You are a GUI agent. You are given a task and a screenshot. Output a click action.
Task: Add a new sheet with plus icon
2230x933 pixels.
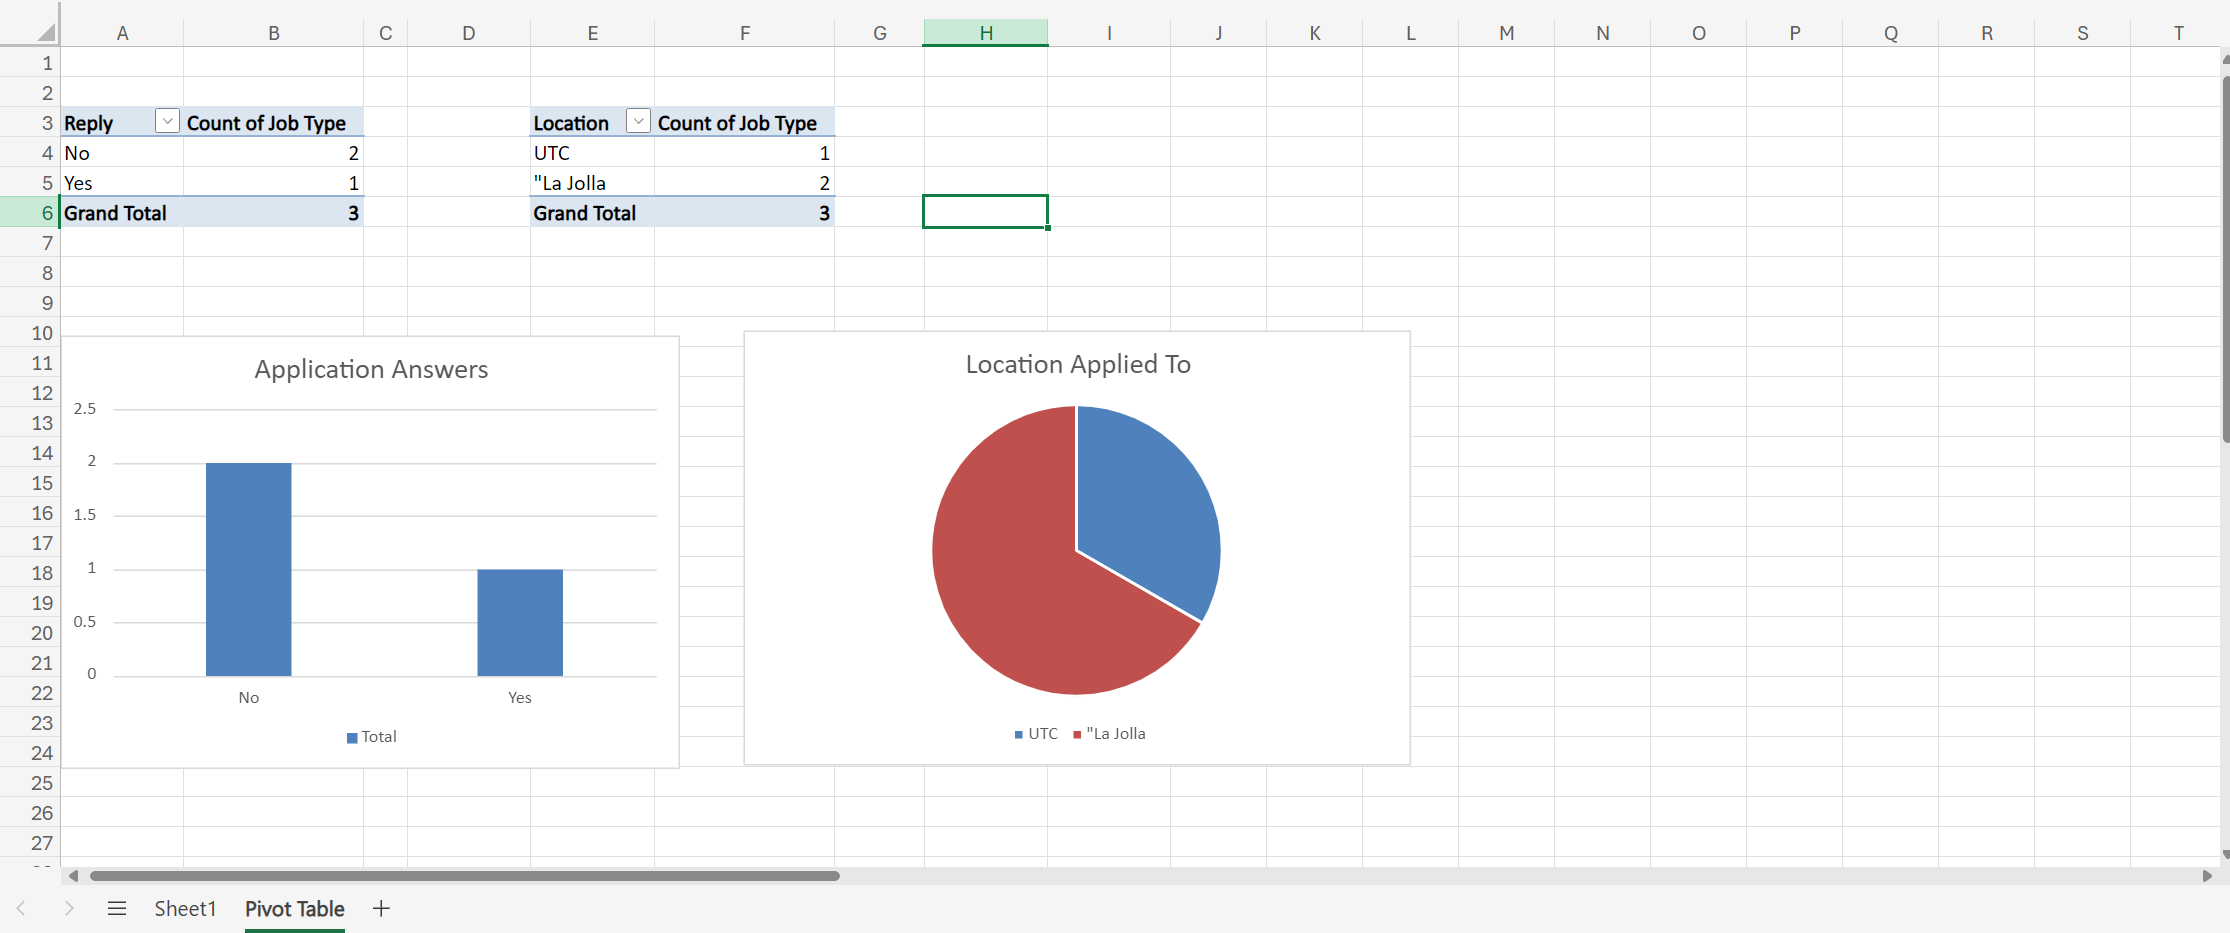(x=381, y=908)
